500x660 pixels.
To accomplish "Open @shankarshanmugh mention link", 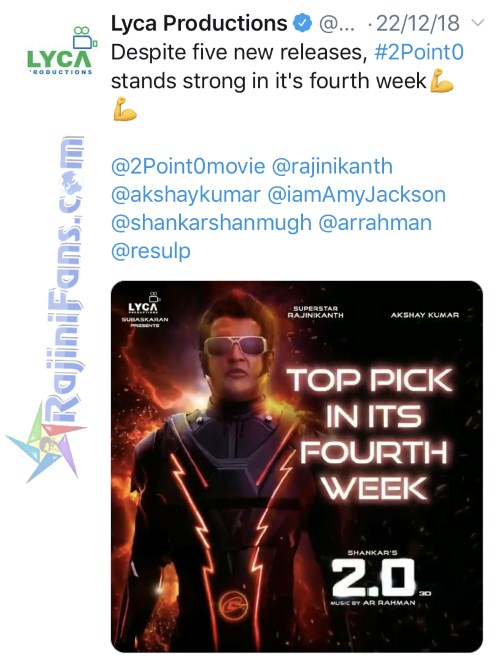I will coord(211,223).
